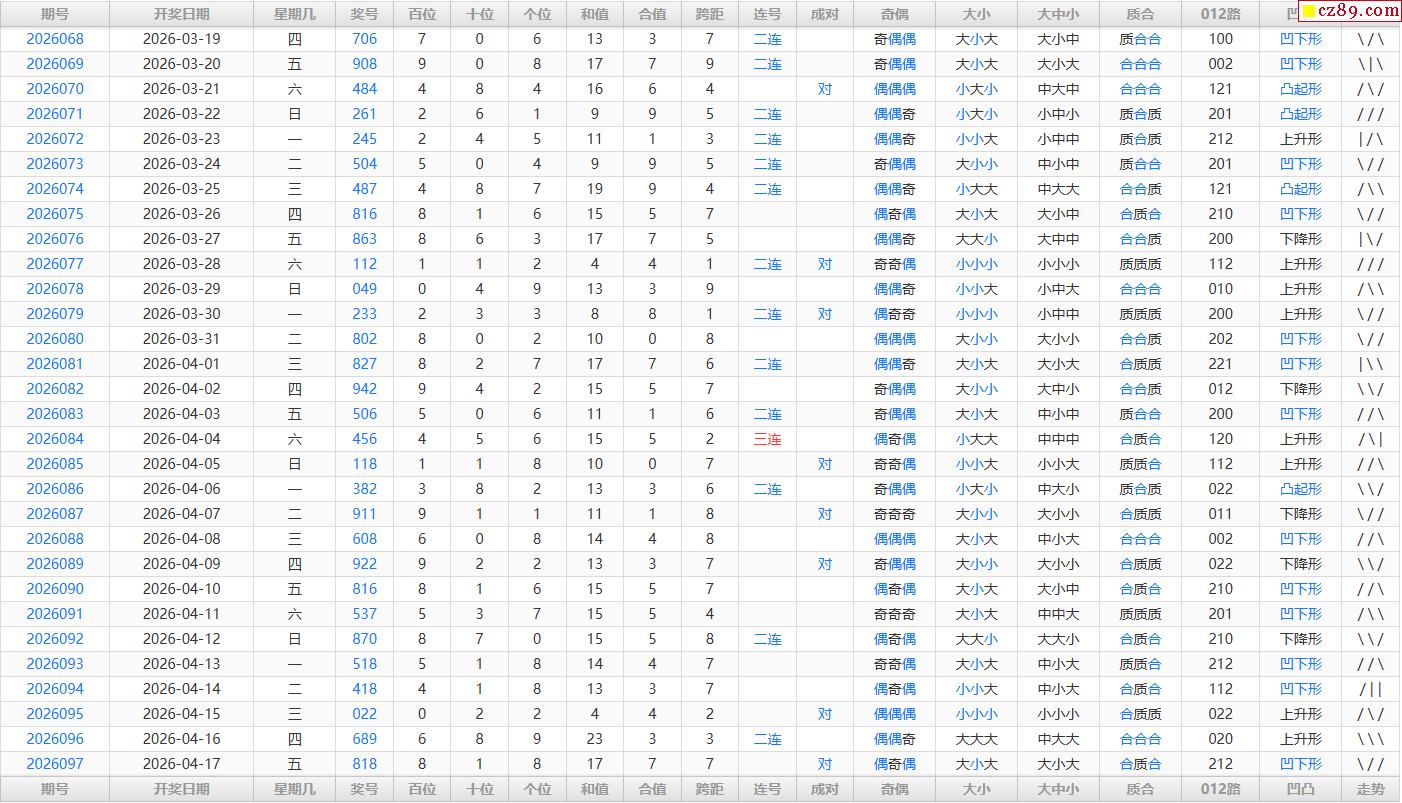Open period 2026068 link
The width and height of the screenshot is (1402, 803).
coord(55,39)
